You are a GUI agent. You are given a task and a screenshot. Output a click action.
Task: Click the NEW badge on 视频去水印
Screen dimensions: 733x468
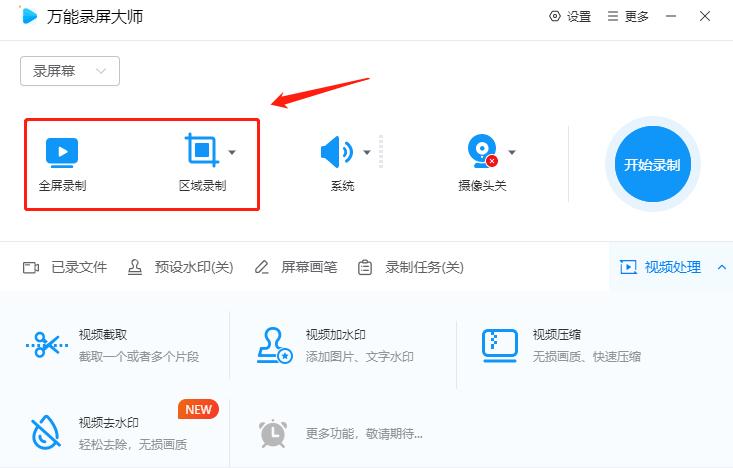[198, 409]
